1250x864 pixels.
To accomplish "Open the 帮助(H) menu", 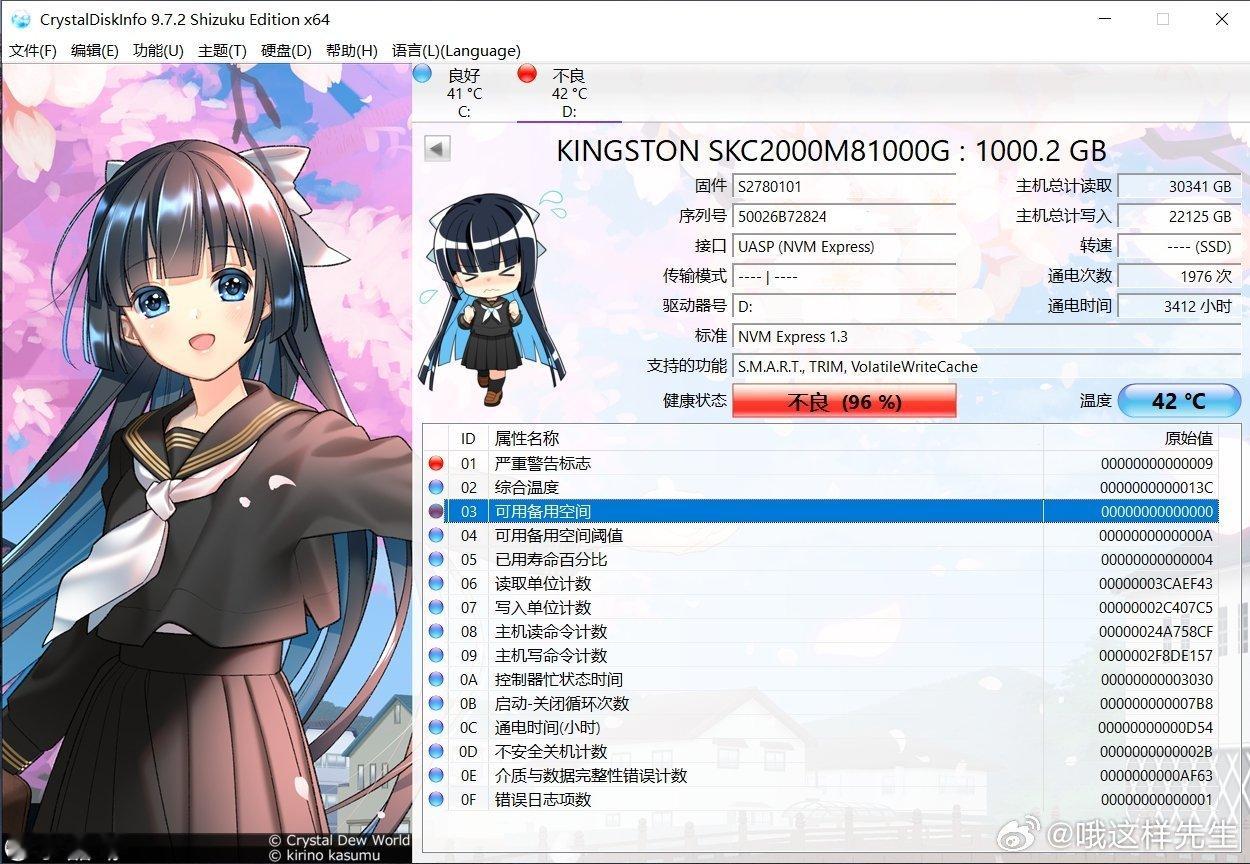I will coord(351,50).
